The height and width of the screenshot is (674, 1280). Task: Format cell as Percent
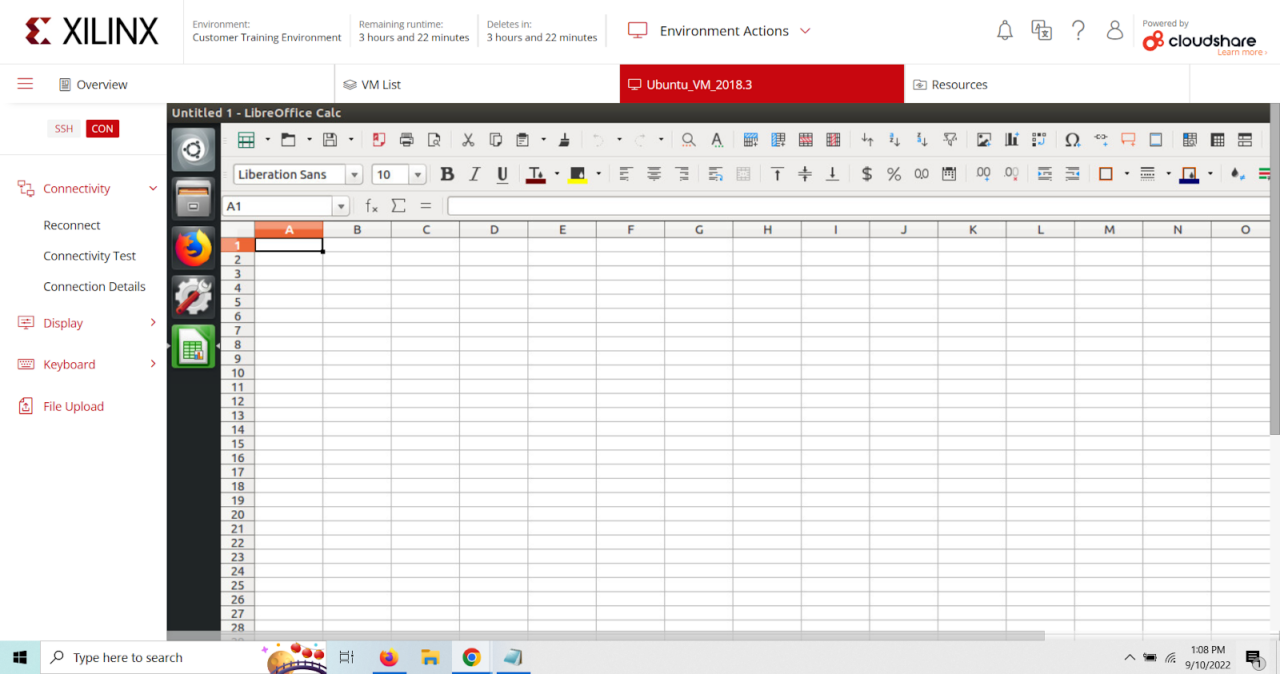point(894,174)
